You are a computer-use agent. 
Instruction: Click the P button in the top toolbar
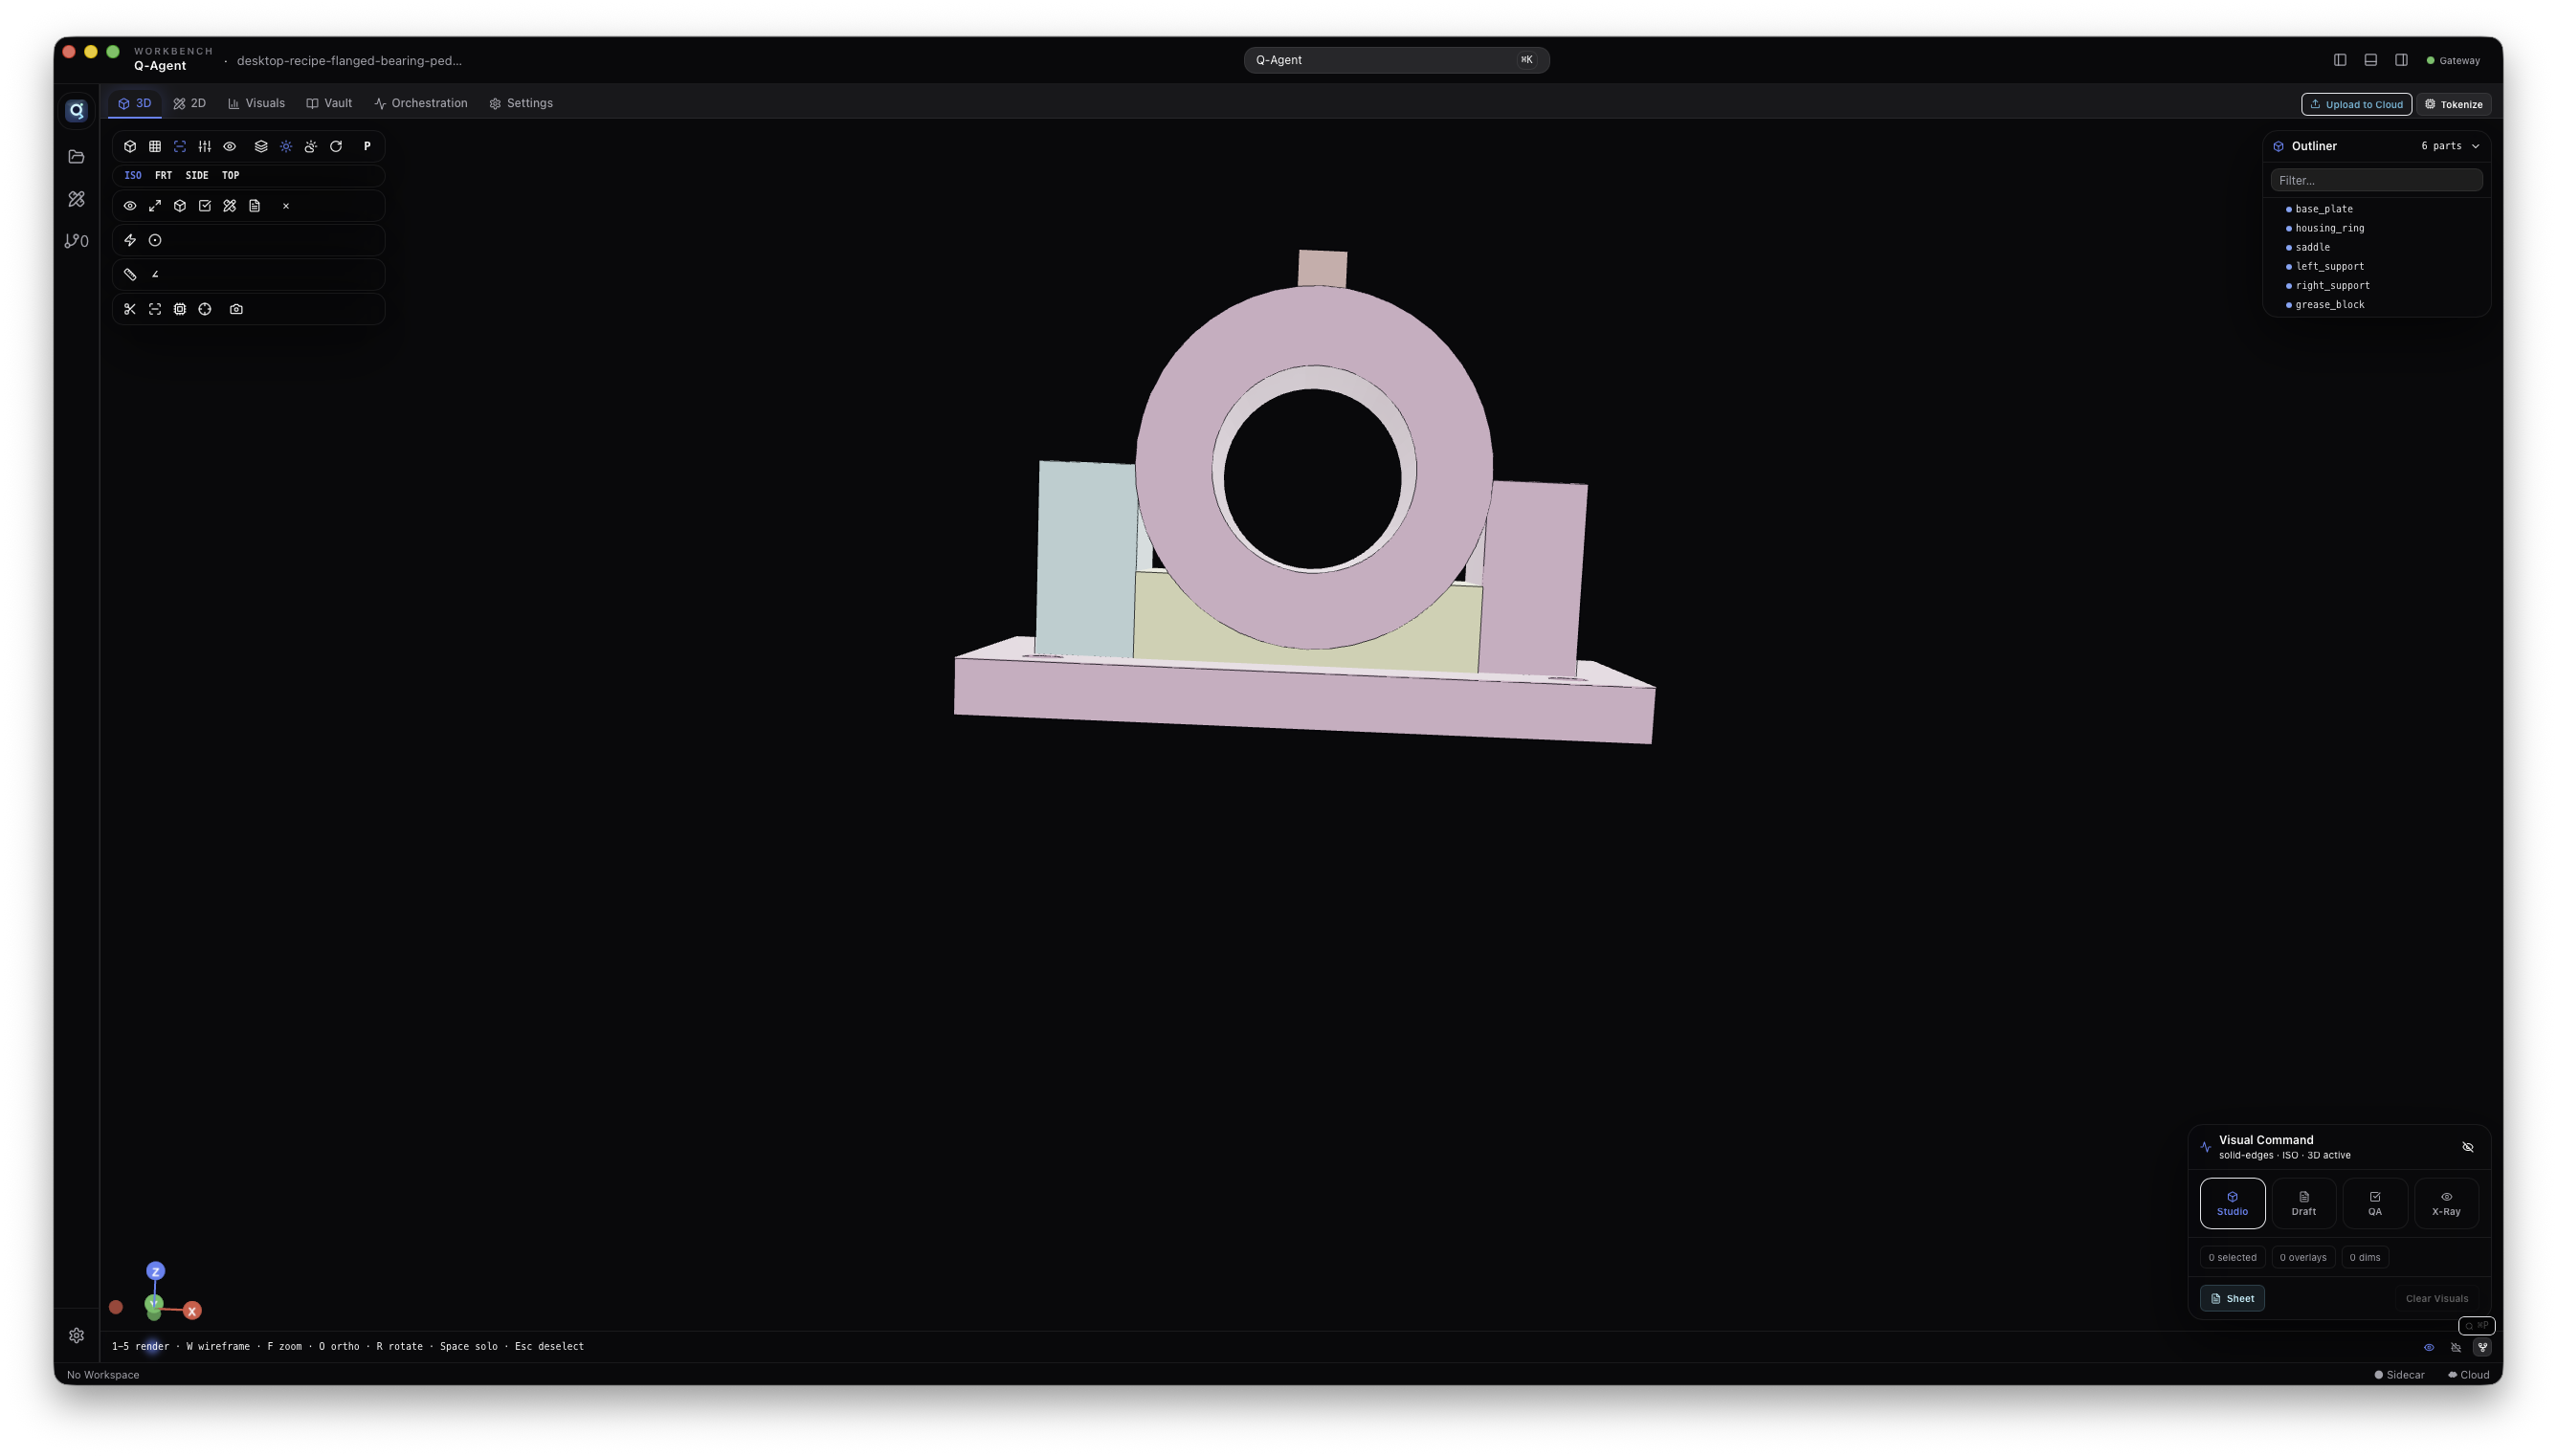click(367, 146)
